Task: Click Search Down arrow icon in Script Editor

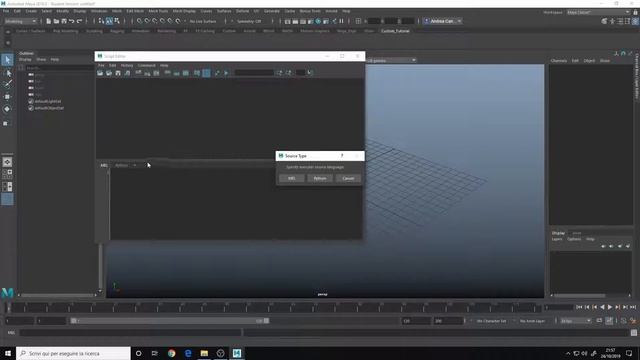Action: click(x=280, y=73)
